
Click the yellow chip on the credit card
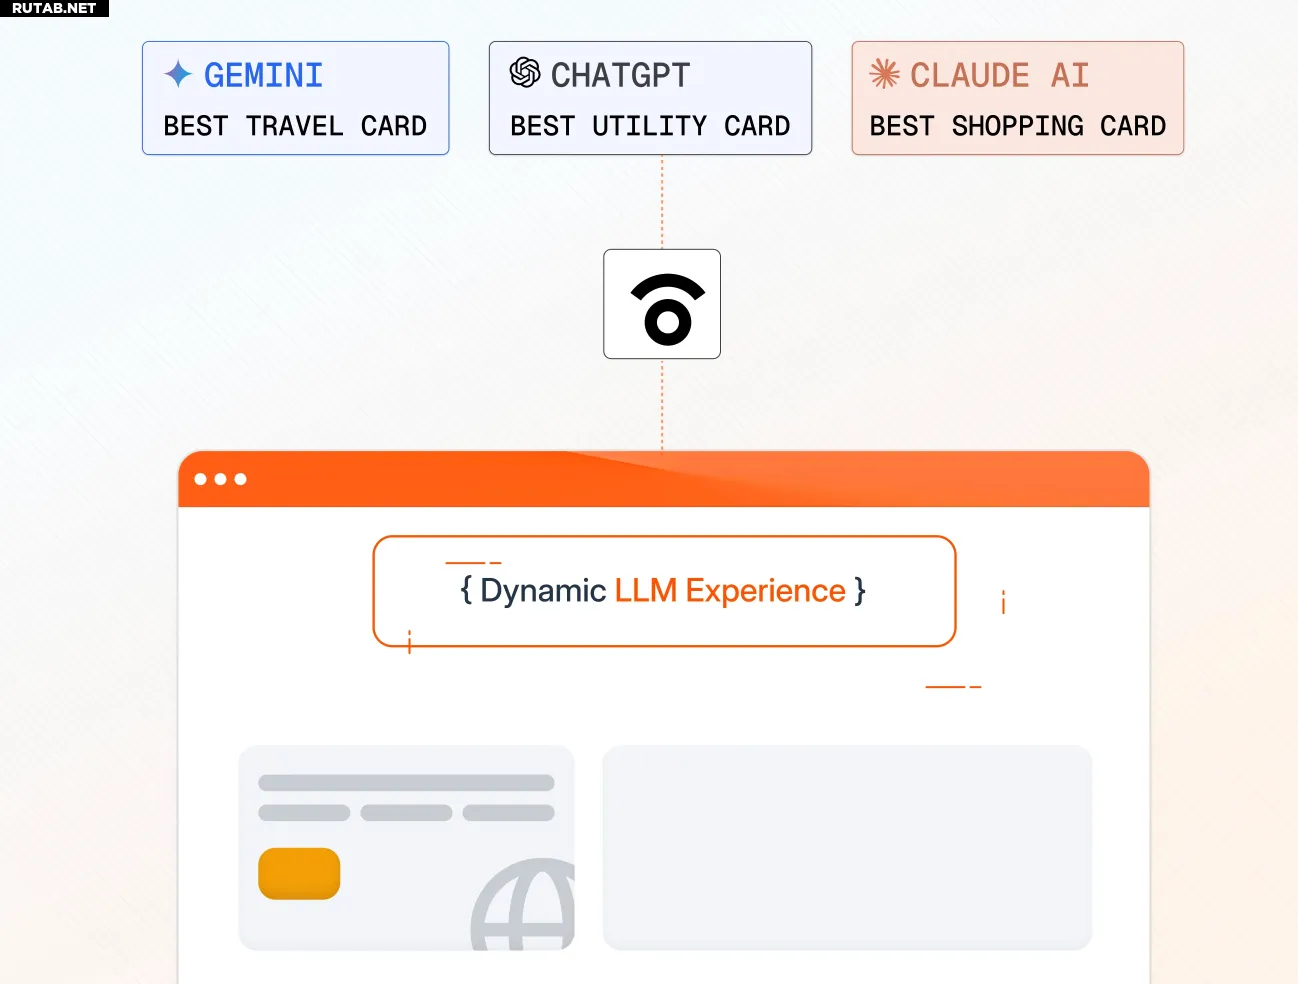[x=299, y=874]
